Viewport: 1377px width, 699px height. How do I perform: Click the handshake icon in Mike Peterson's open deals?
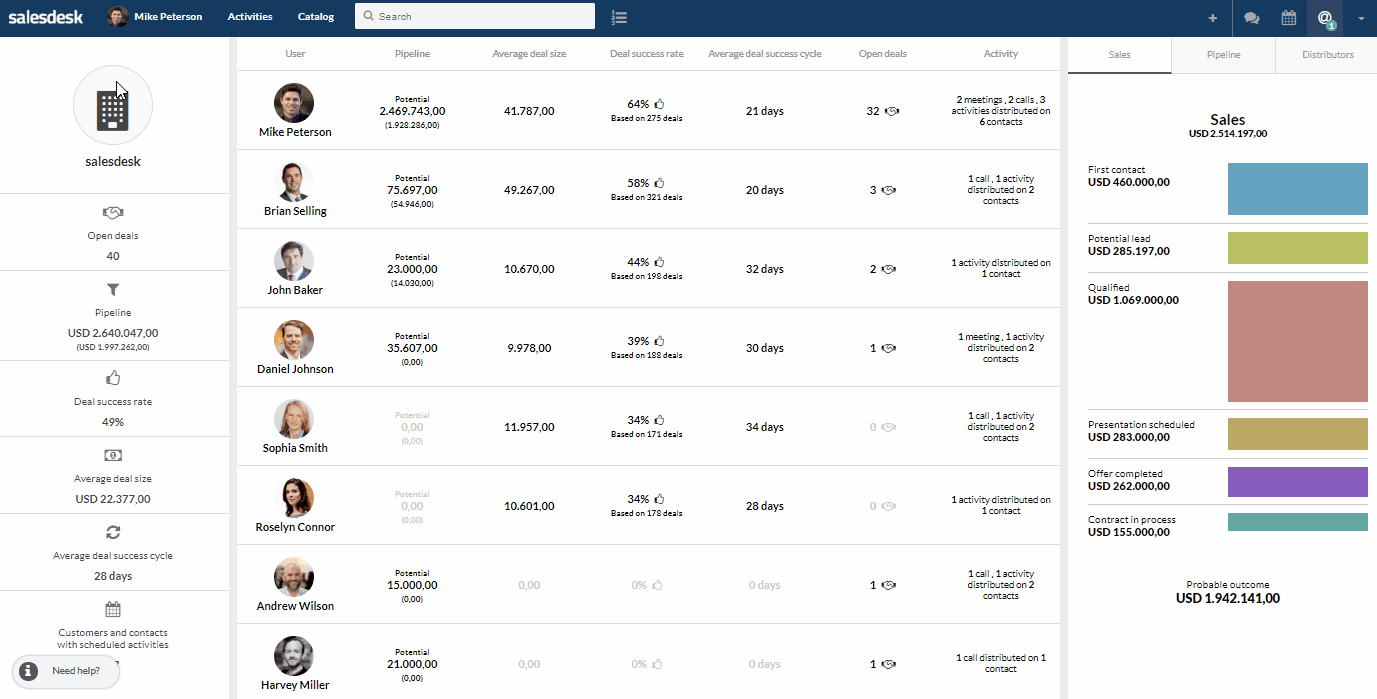892,112
